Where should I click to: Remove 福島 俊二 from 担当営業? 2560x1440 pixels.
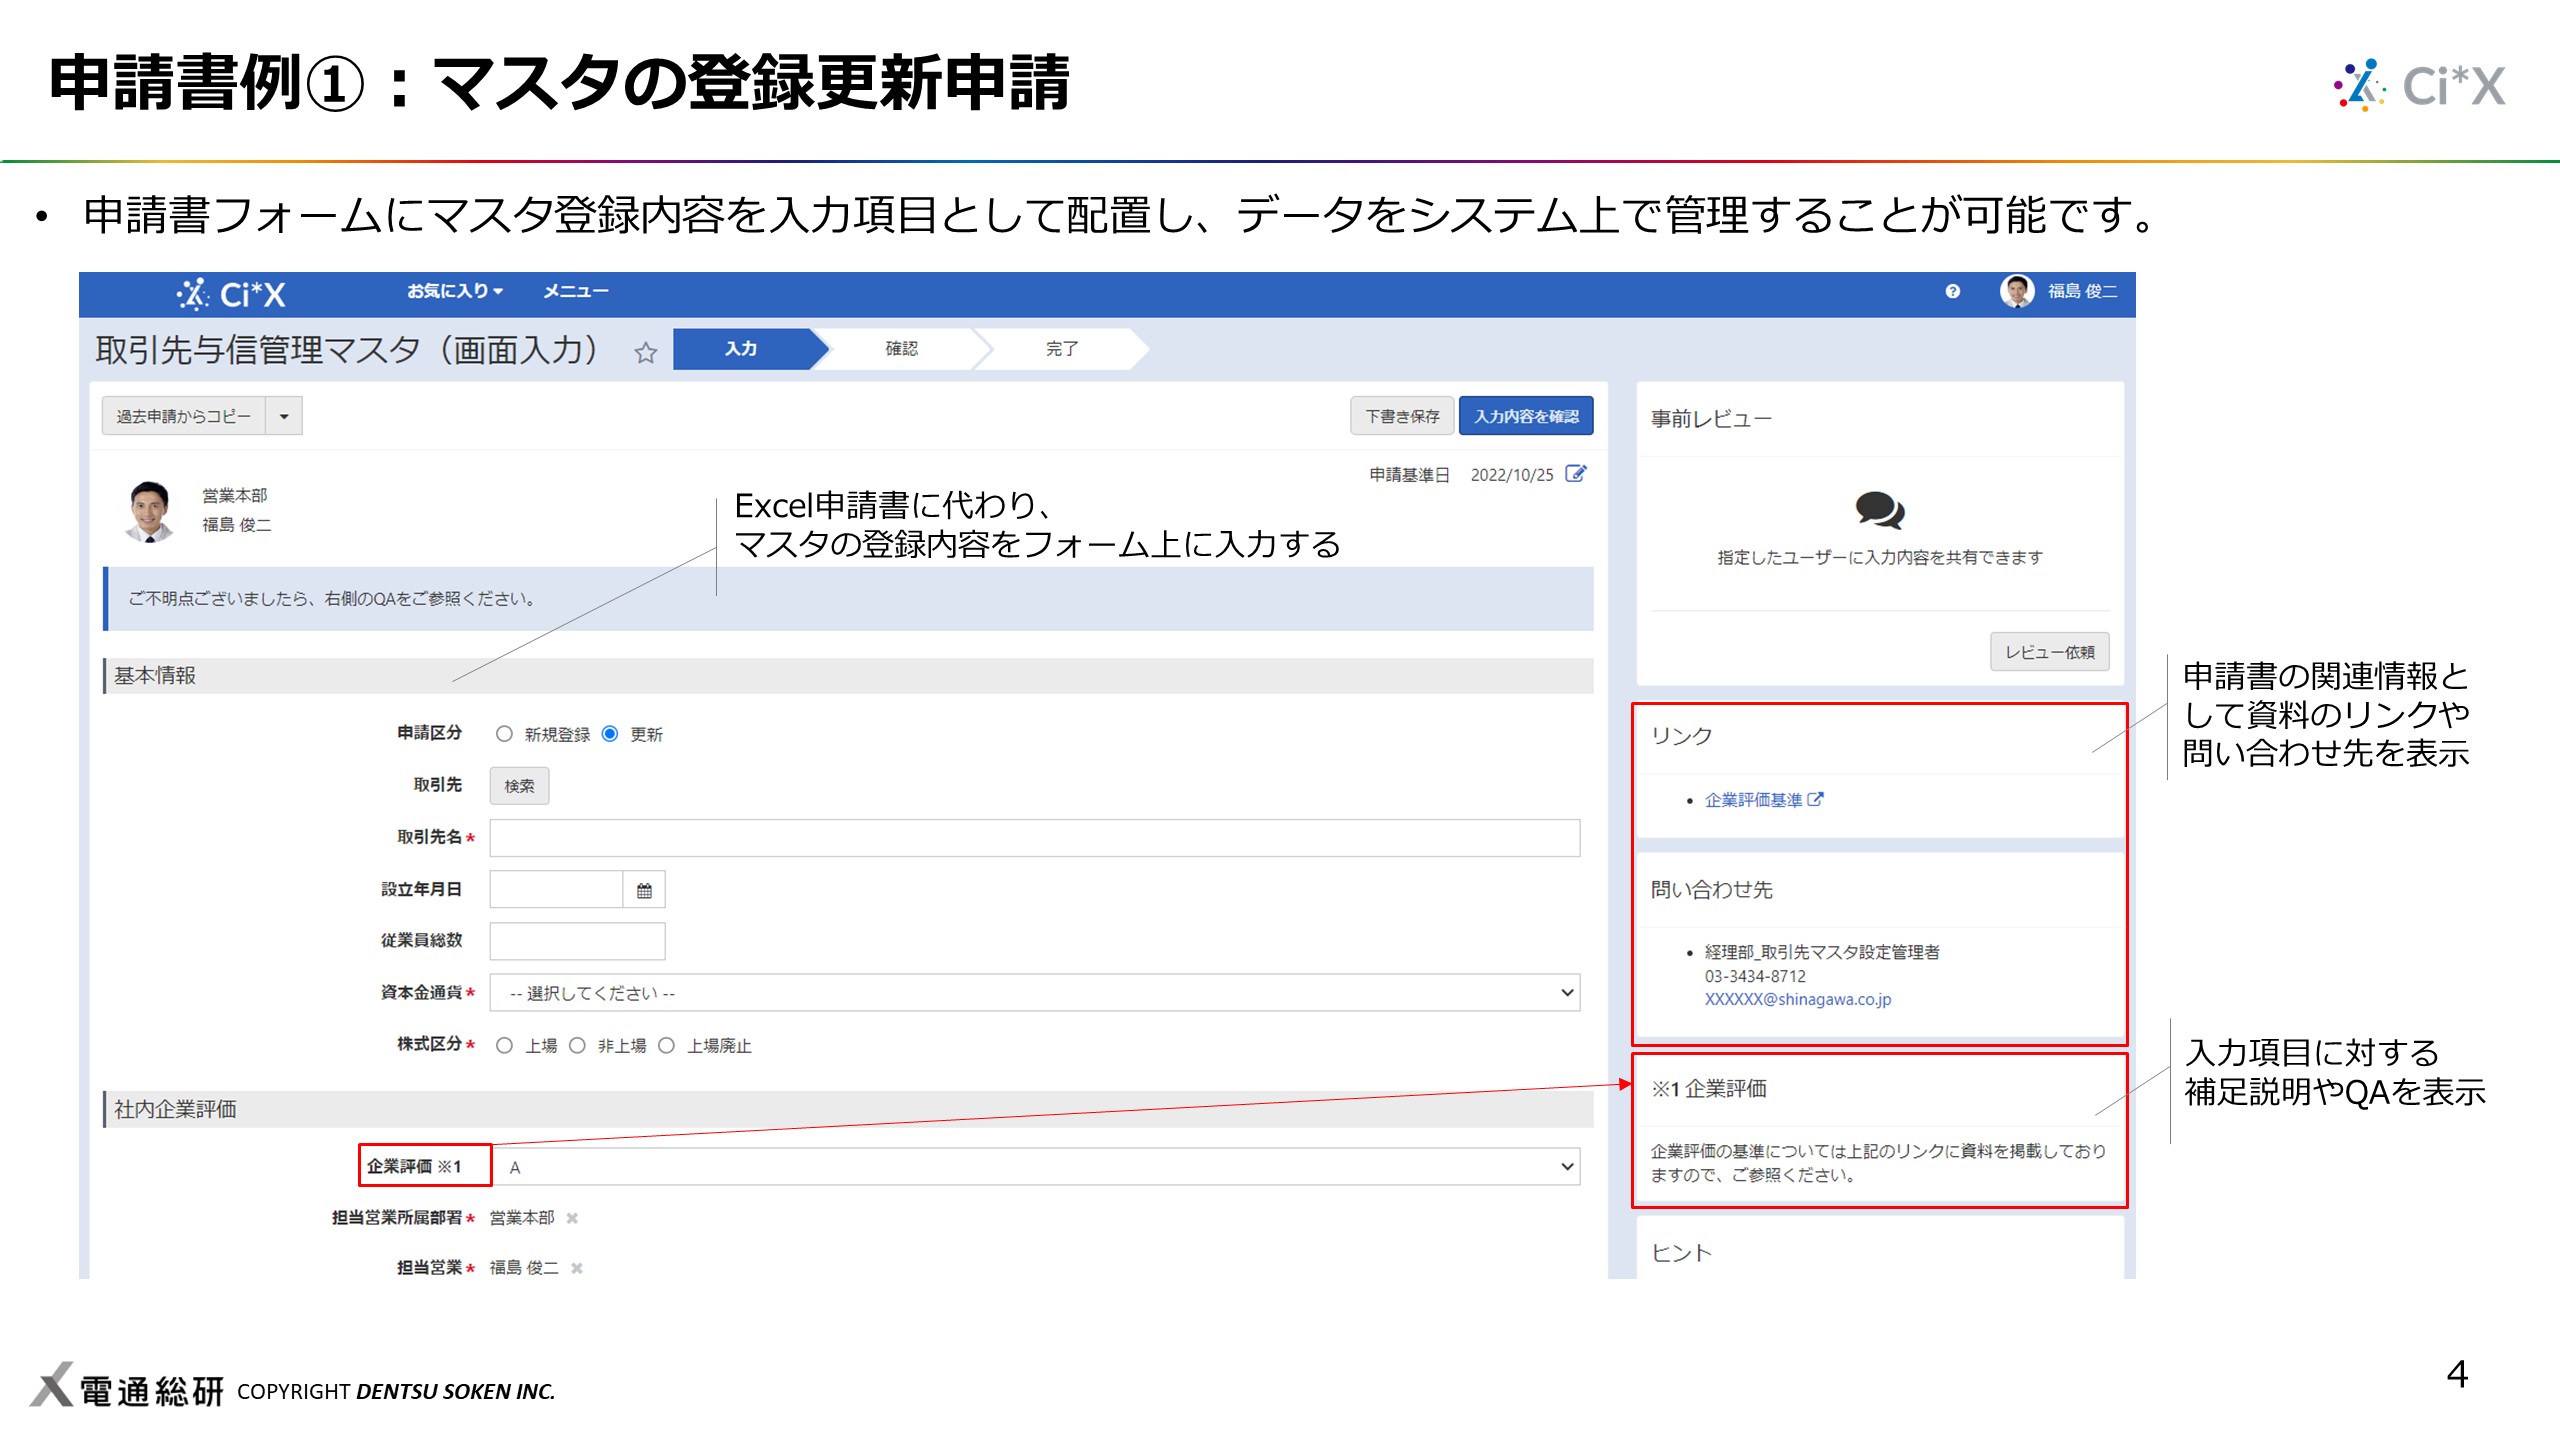(x=577, y=1268)
